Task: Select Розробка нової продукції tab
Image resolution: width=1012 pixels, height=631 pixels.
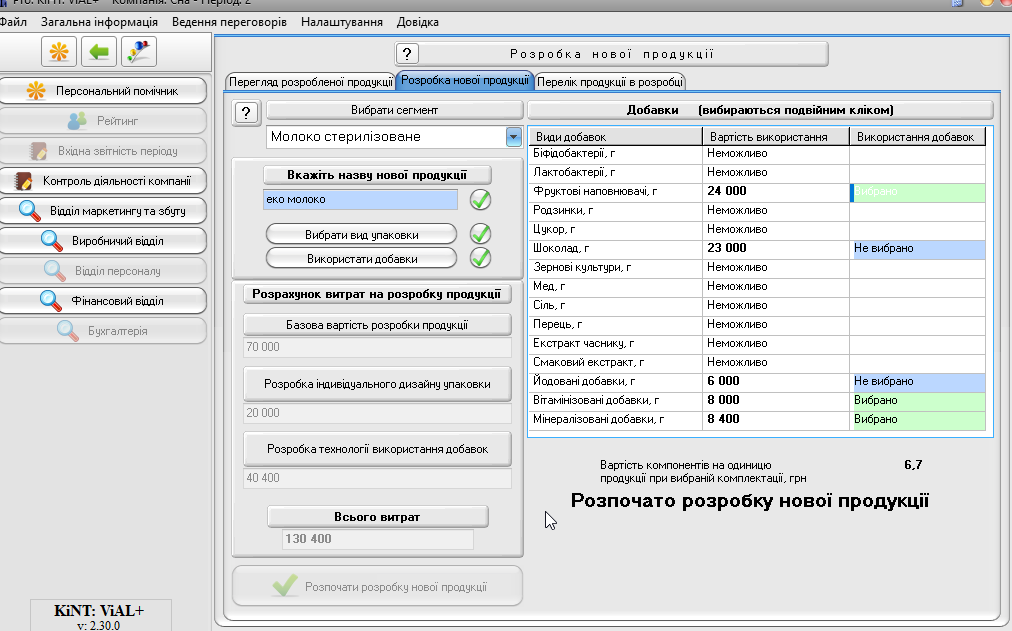Action: 465,81
